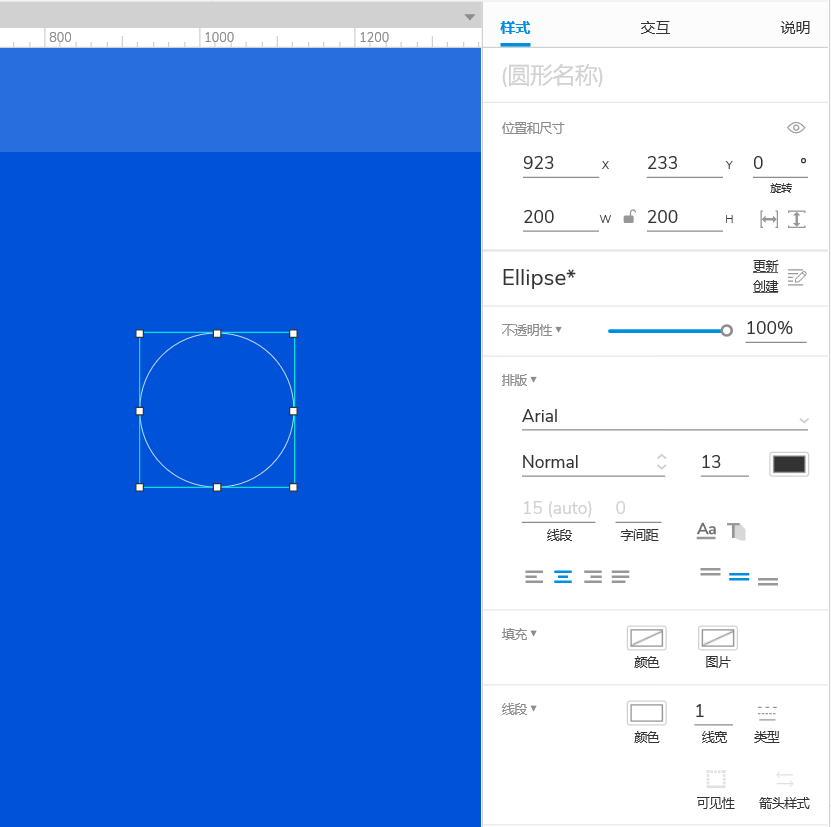
Task: Open the Normal font style dropdown
Action: coord(594,462)
